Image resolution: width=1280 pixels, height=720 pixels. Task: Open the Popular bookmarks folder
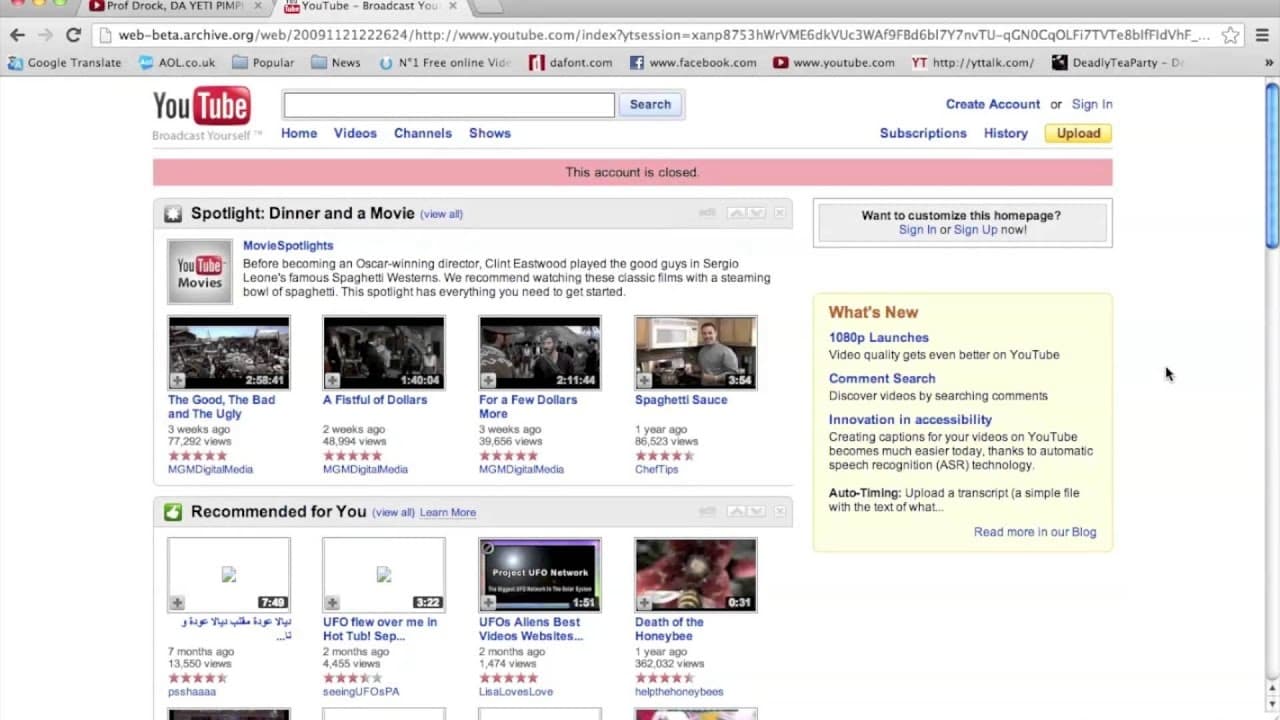[x=263, y=63]
